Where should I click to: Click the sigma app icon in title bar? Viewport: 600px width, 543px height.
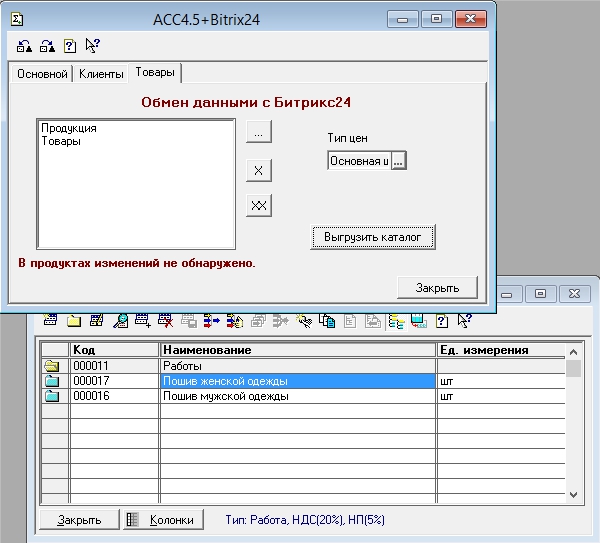pos(17,19)
